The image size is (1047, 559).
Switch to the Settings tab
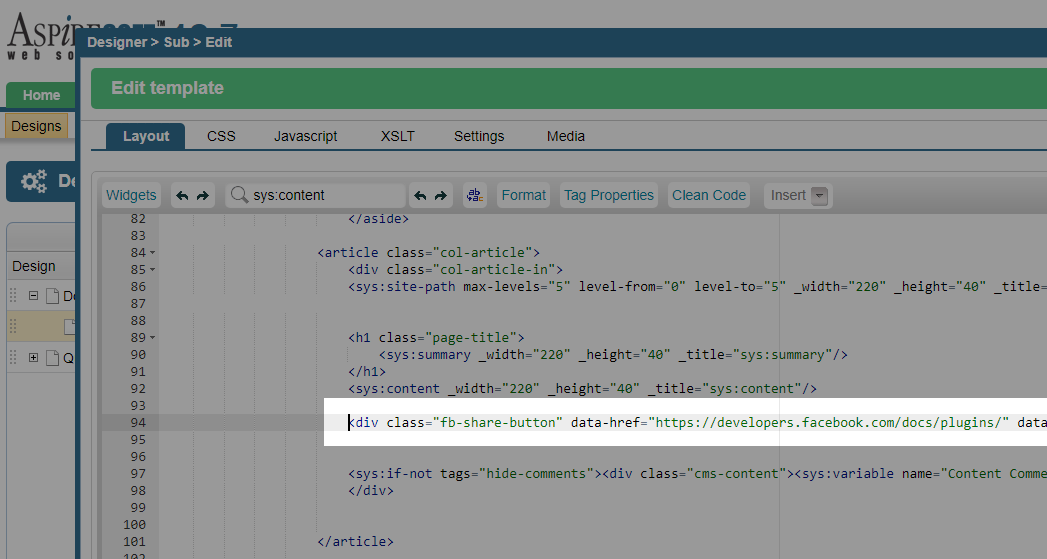pos(479,136)
